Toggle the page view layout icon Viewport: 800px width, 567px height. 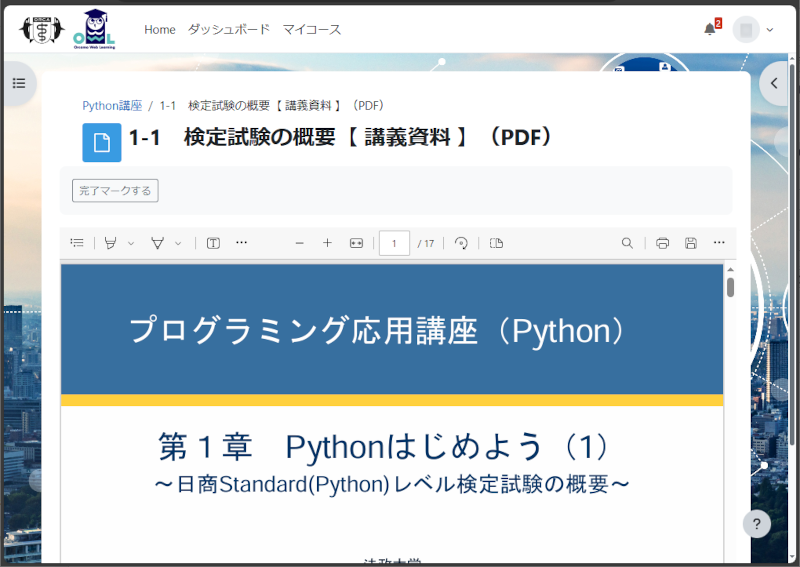tap(496, 243)
